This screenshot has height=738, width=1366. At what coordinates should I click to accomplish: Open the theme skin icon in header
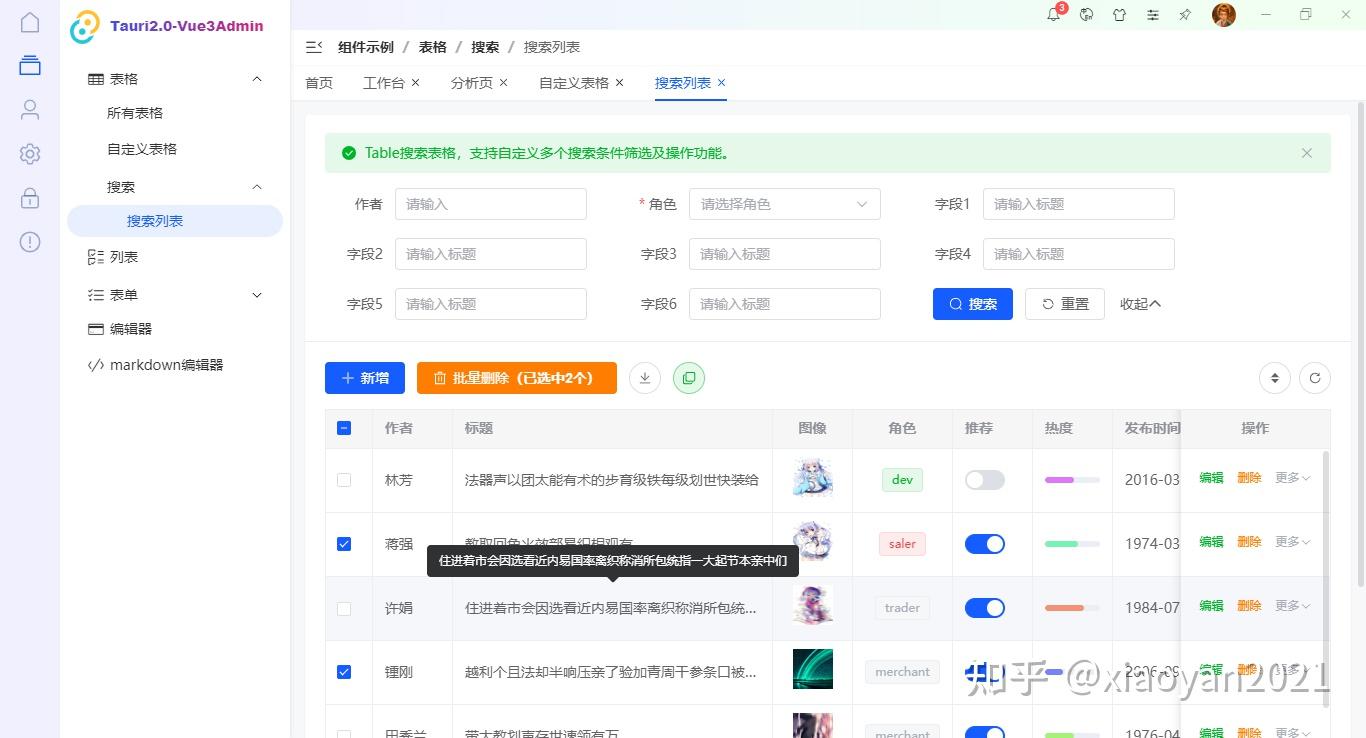pos(1120,15)
